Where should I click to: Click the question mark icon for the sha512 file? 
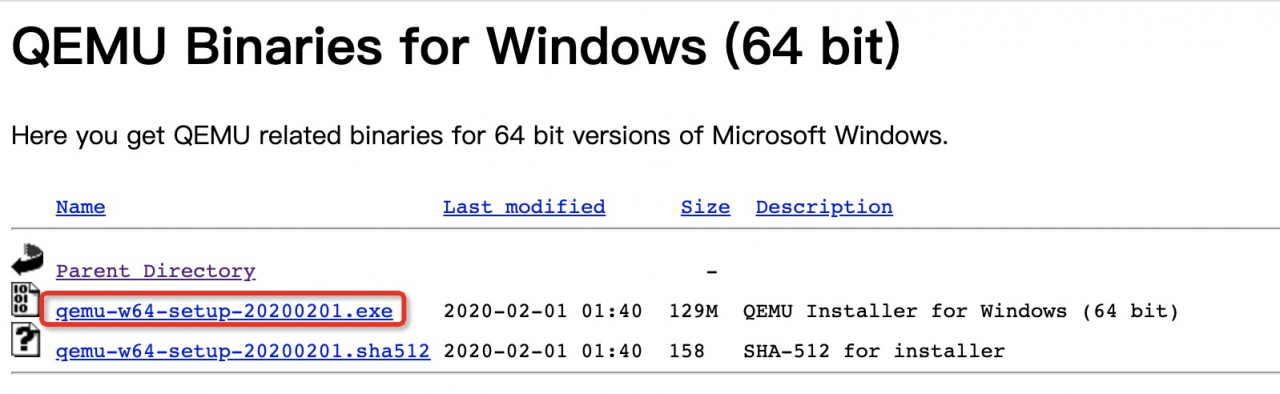click(x=25, y=341)
